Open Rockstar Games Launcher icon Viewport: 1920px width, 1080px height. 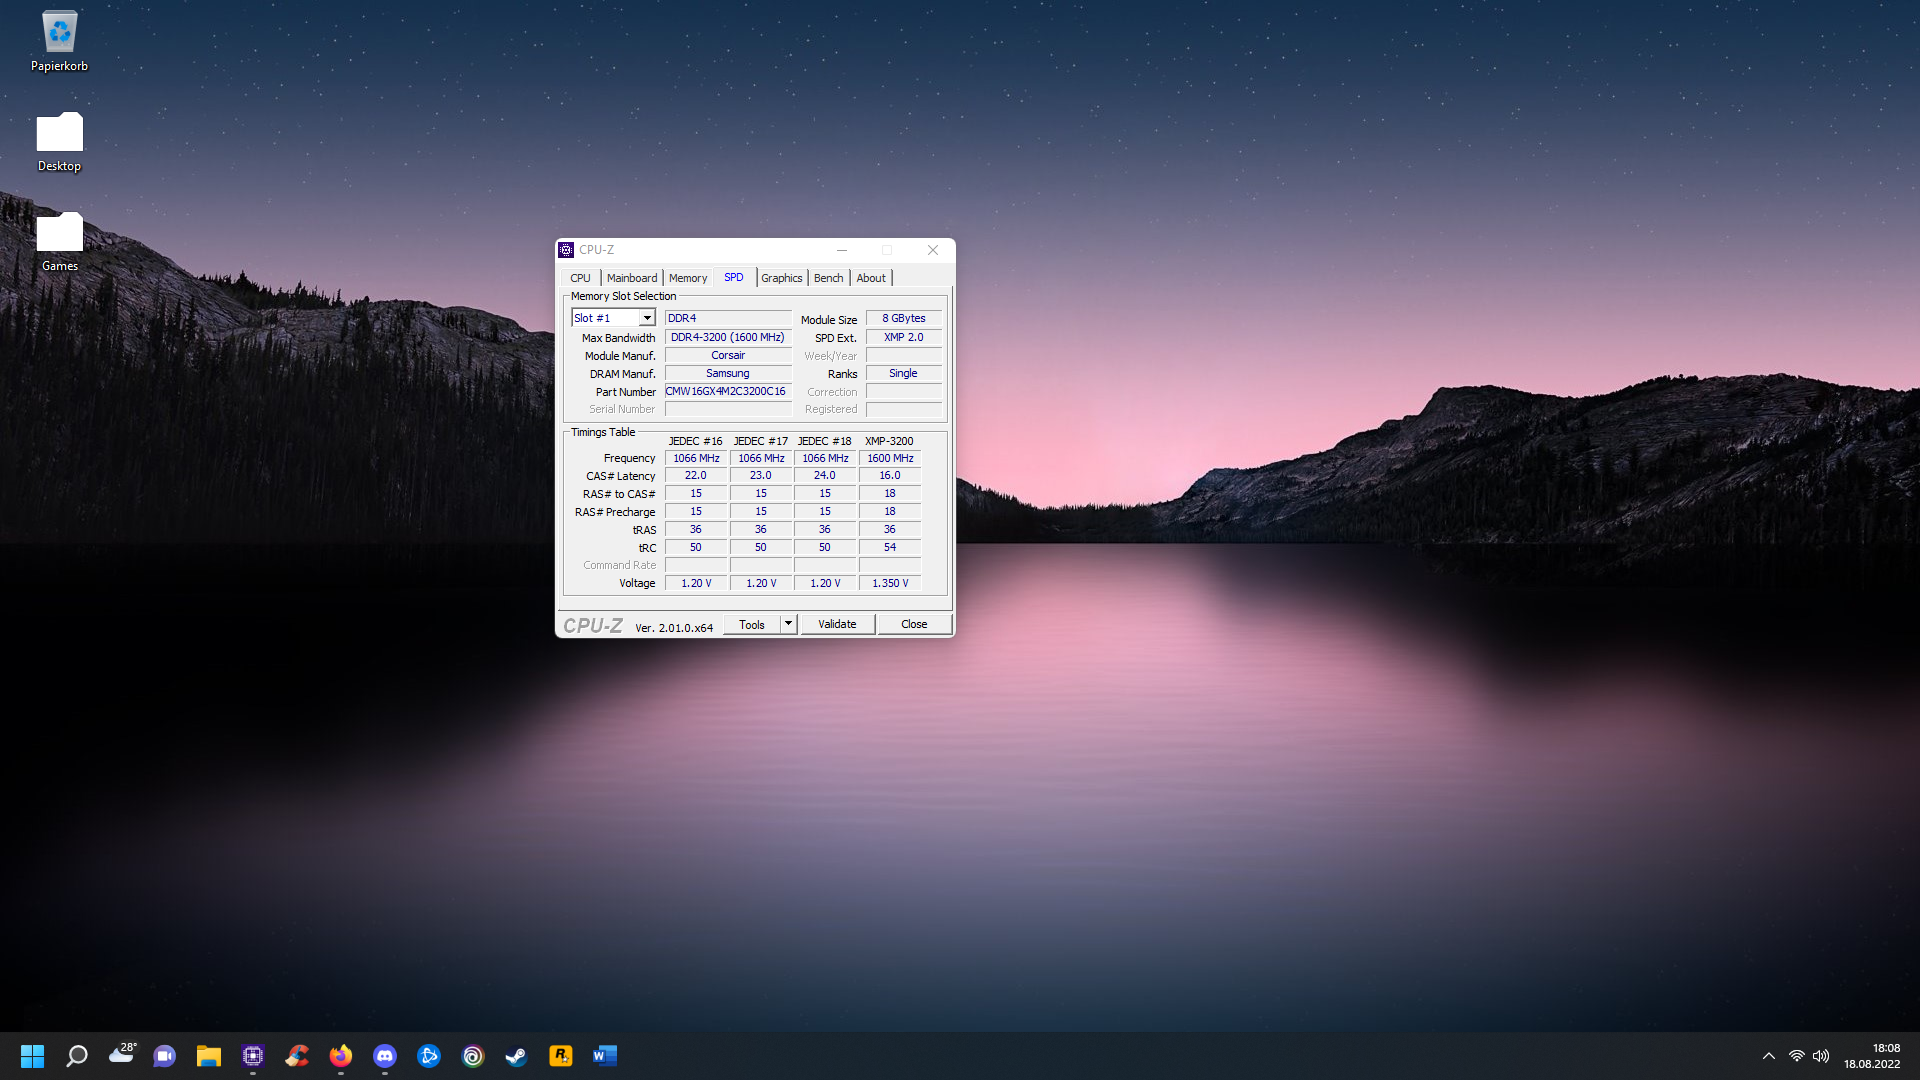tap(561, 1056)
